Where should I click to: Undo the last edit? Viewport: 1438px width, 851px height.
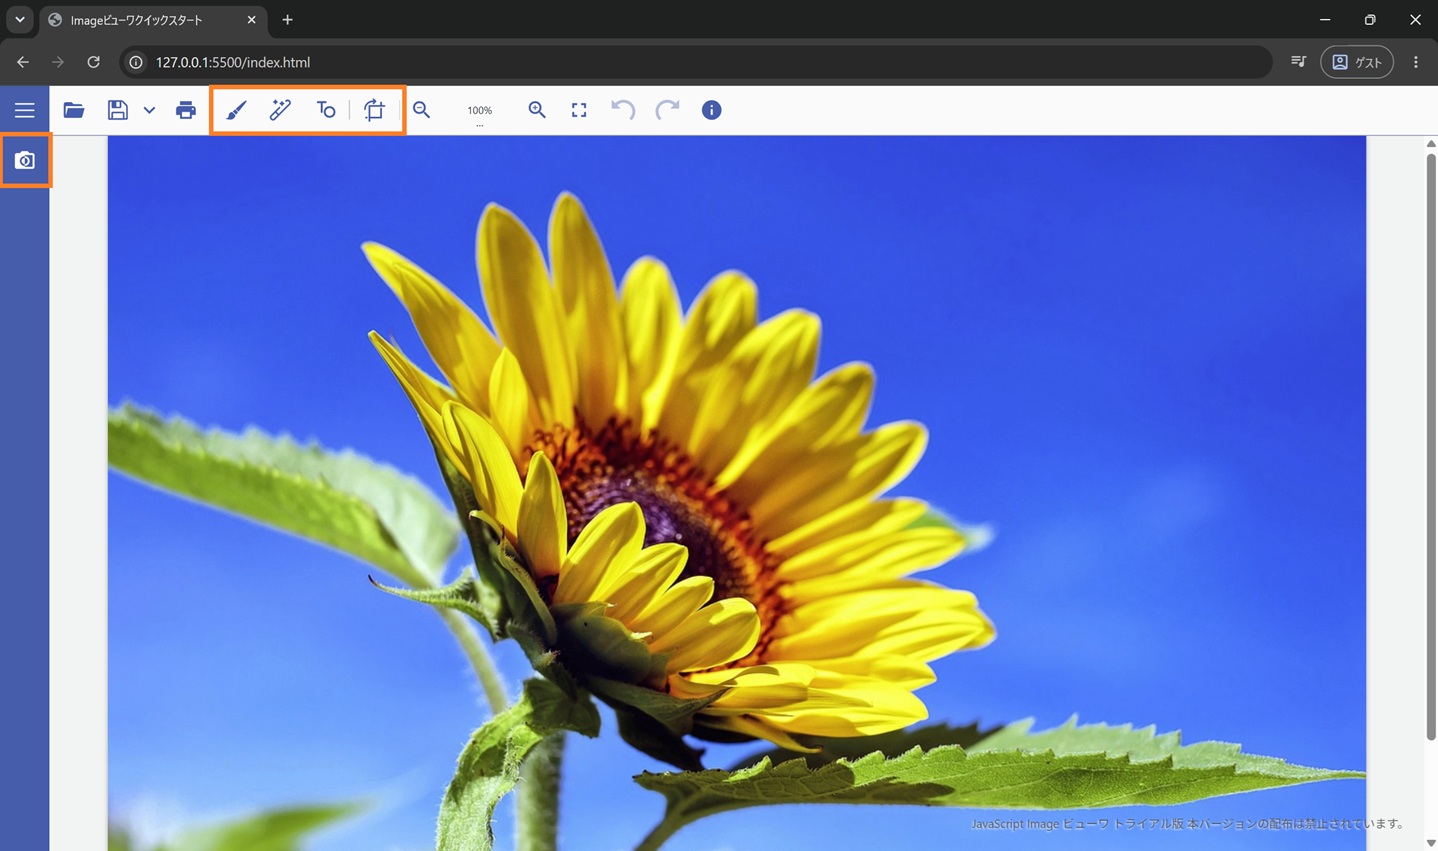(623, 110)
